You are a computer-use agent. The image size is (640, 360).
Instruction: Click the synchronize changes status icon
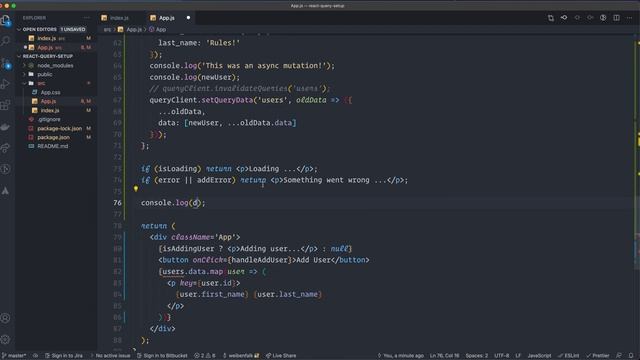36,356
